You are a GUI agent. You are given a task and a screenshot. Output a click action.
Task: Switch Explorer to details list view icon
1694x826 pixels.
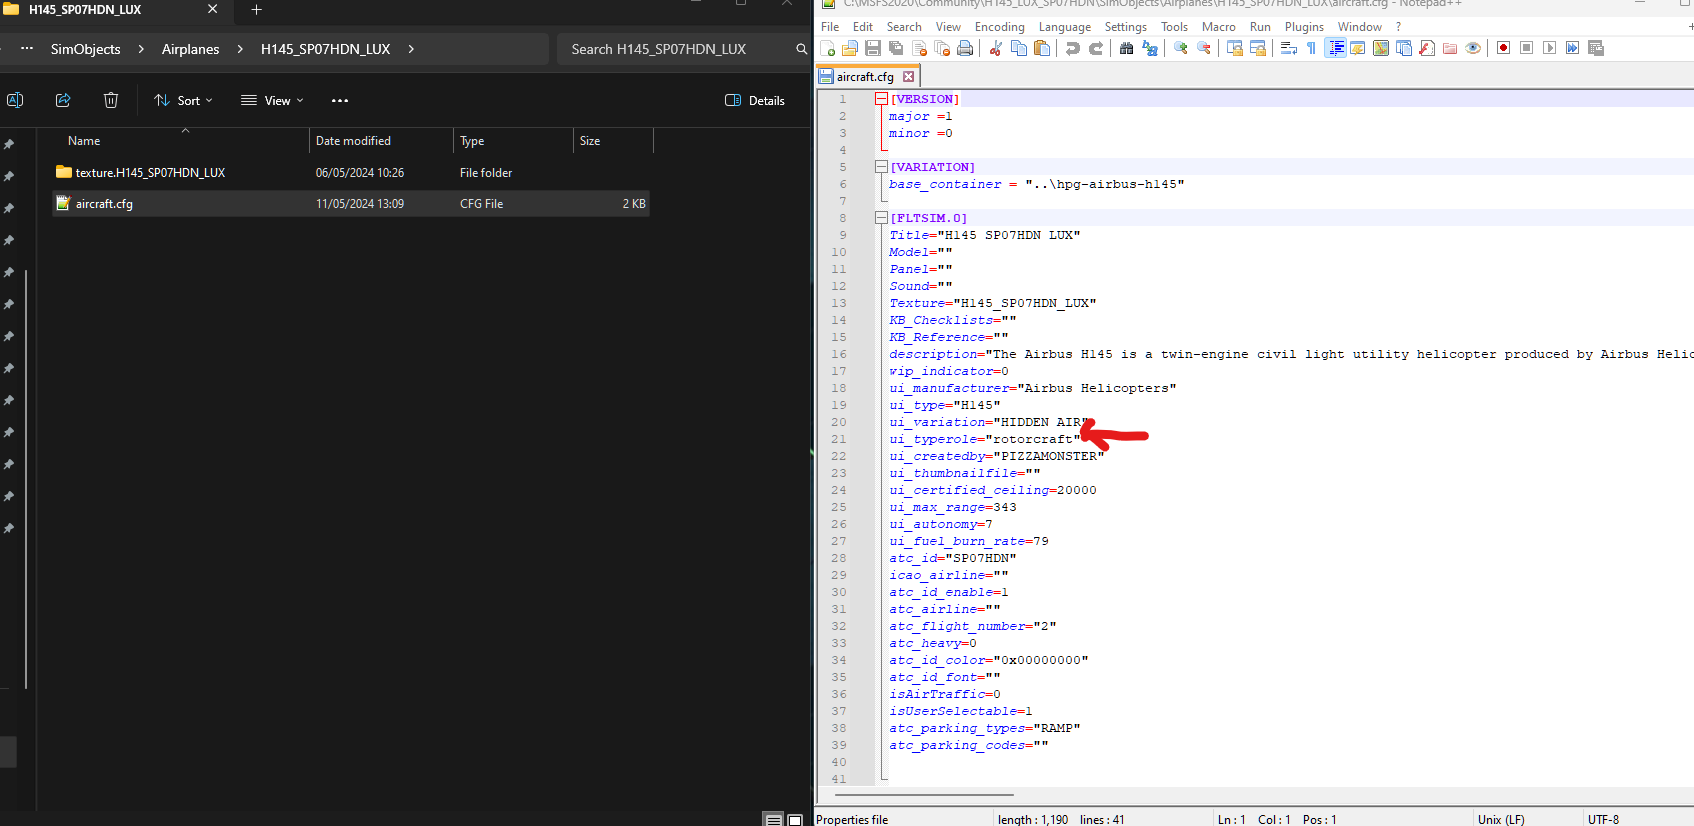coord(773,819)
